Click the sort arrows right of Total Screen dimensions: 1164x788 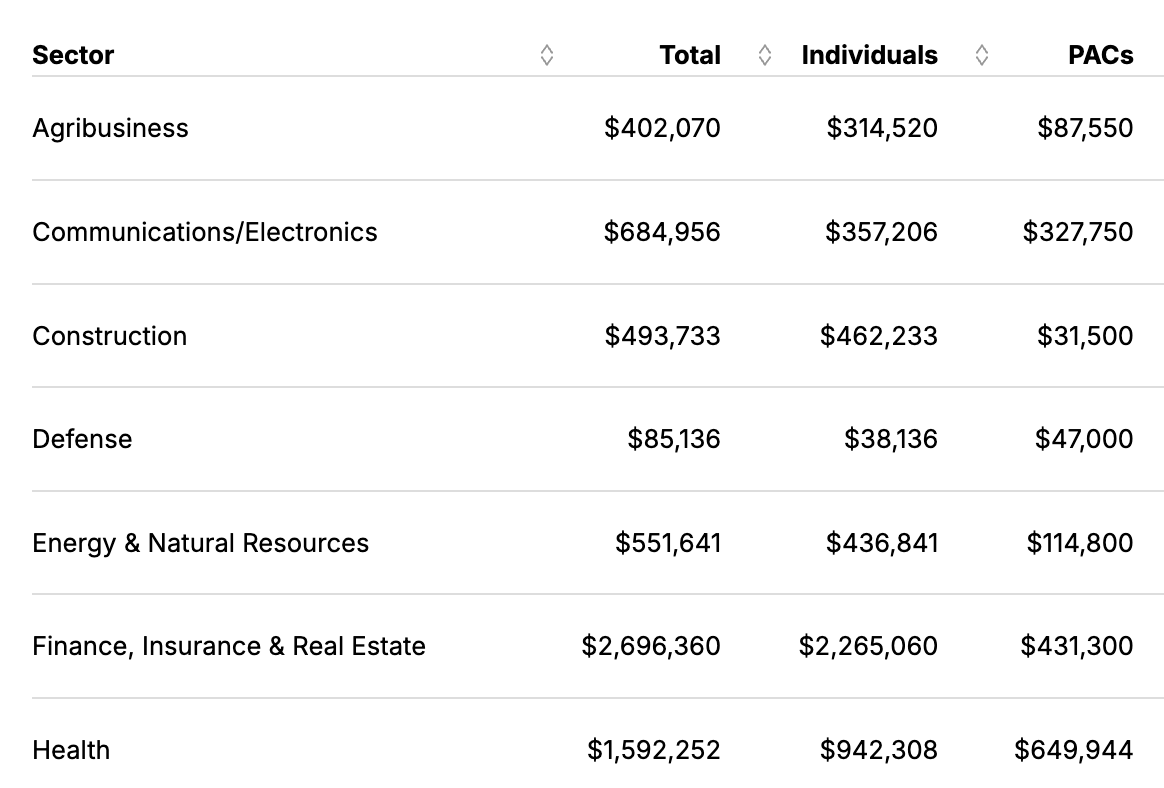(x=765, y=56)
